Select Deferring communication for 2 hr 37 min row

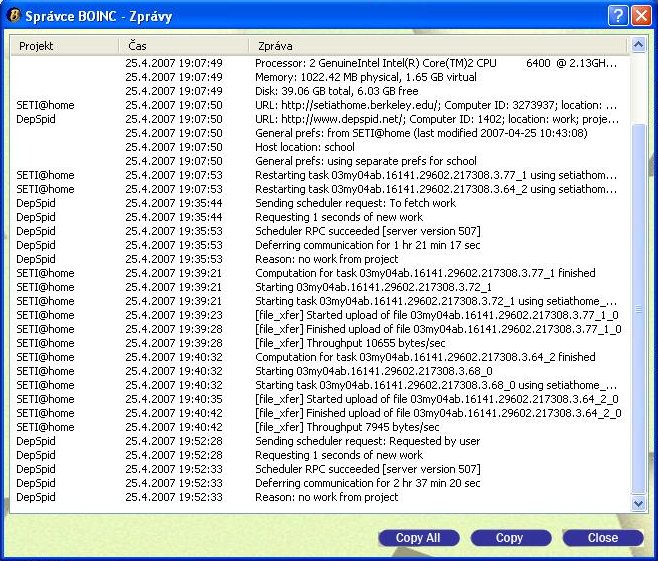click(x=319, y=483)
